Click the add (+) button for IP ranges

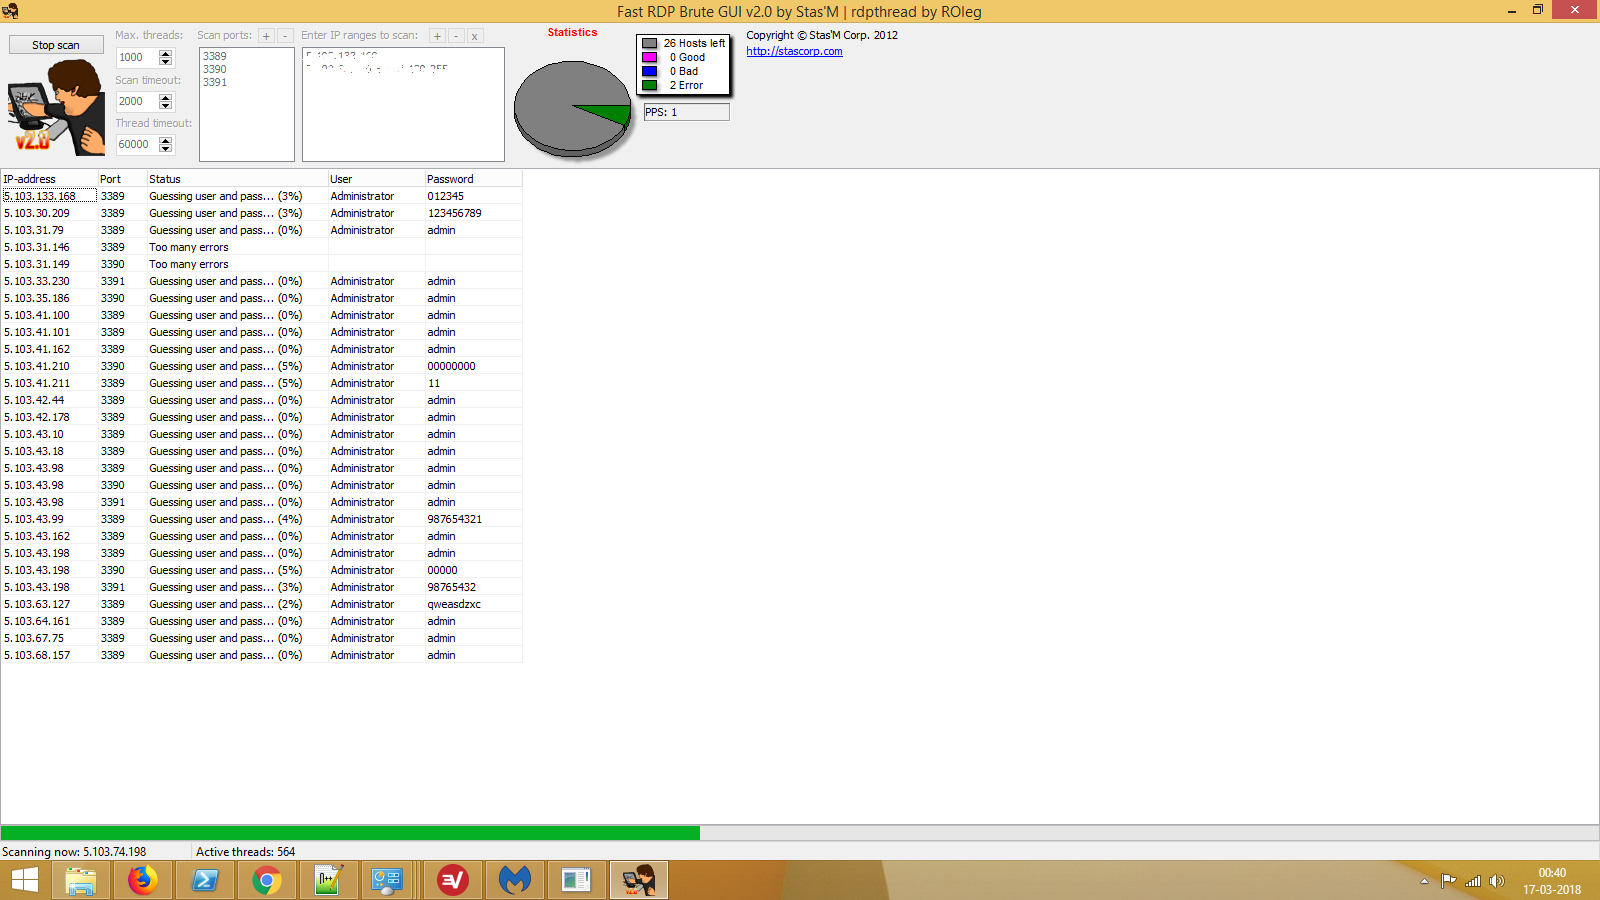tap(437, 36)
